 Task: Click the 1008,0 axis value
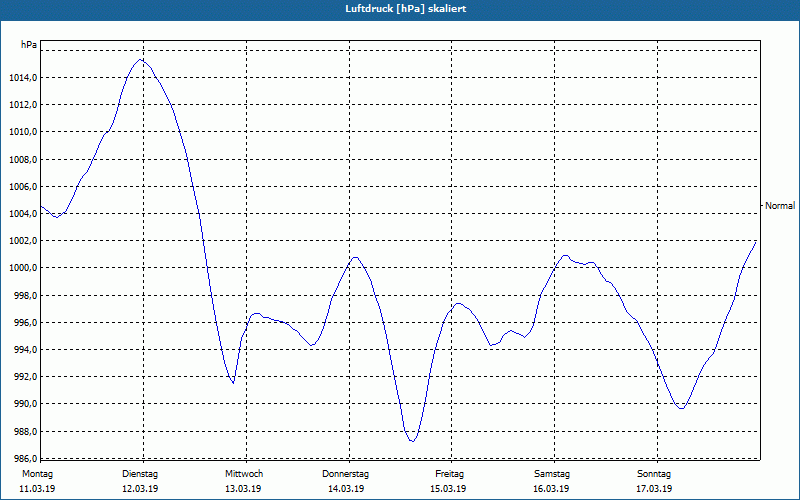pyautogui.click(x=23, y=159)
